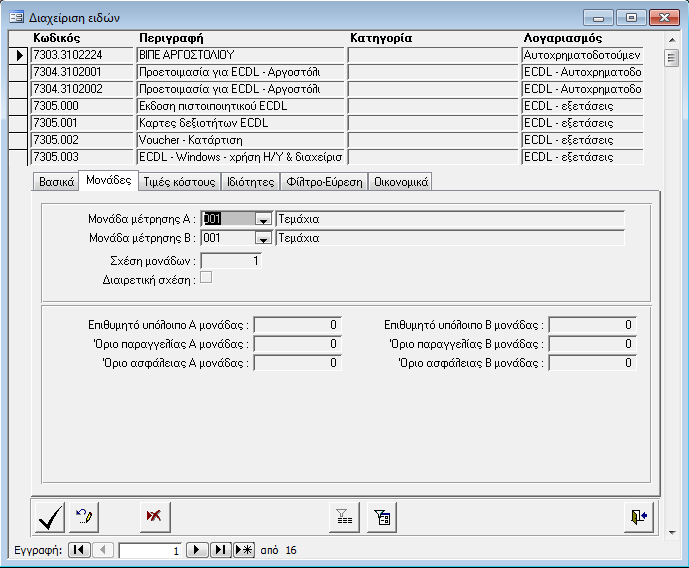
Task: Open the Μονάδα μέτρησης Β dropdown
Action: tap(263, 239)
